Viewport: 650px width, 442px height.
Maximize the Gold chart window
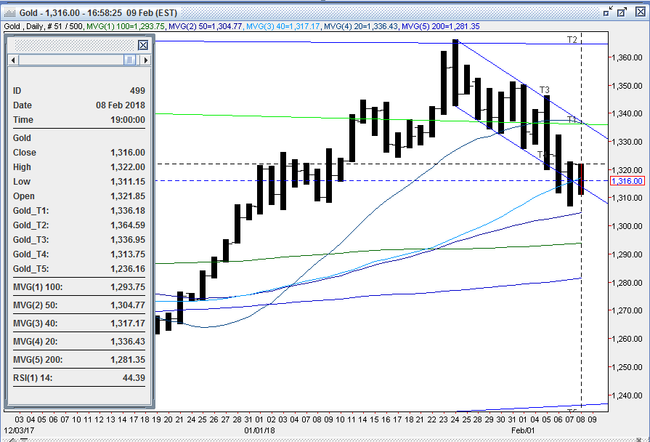coord(622,12)
